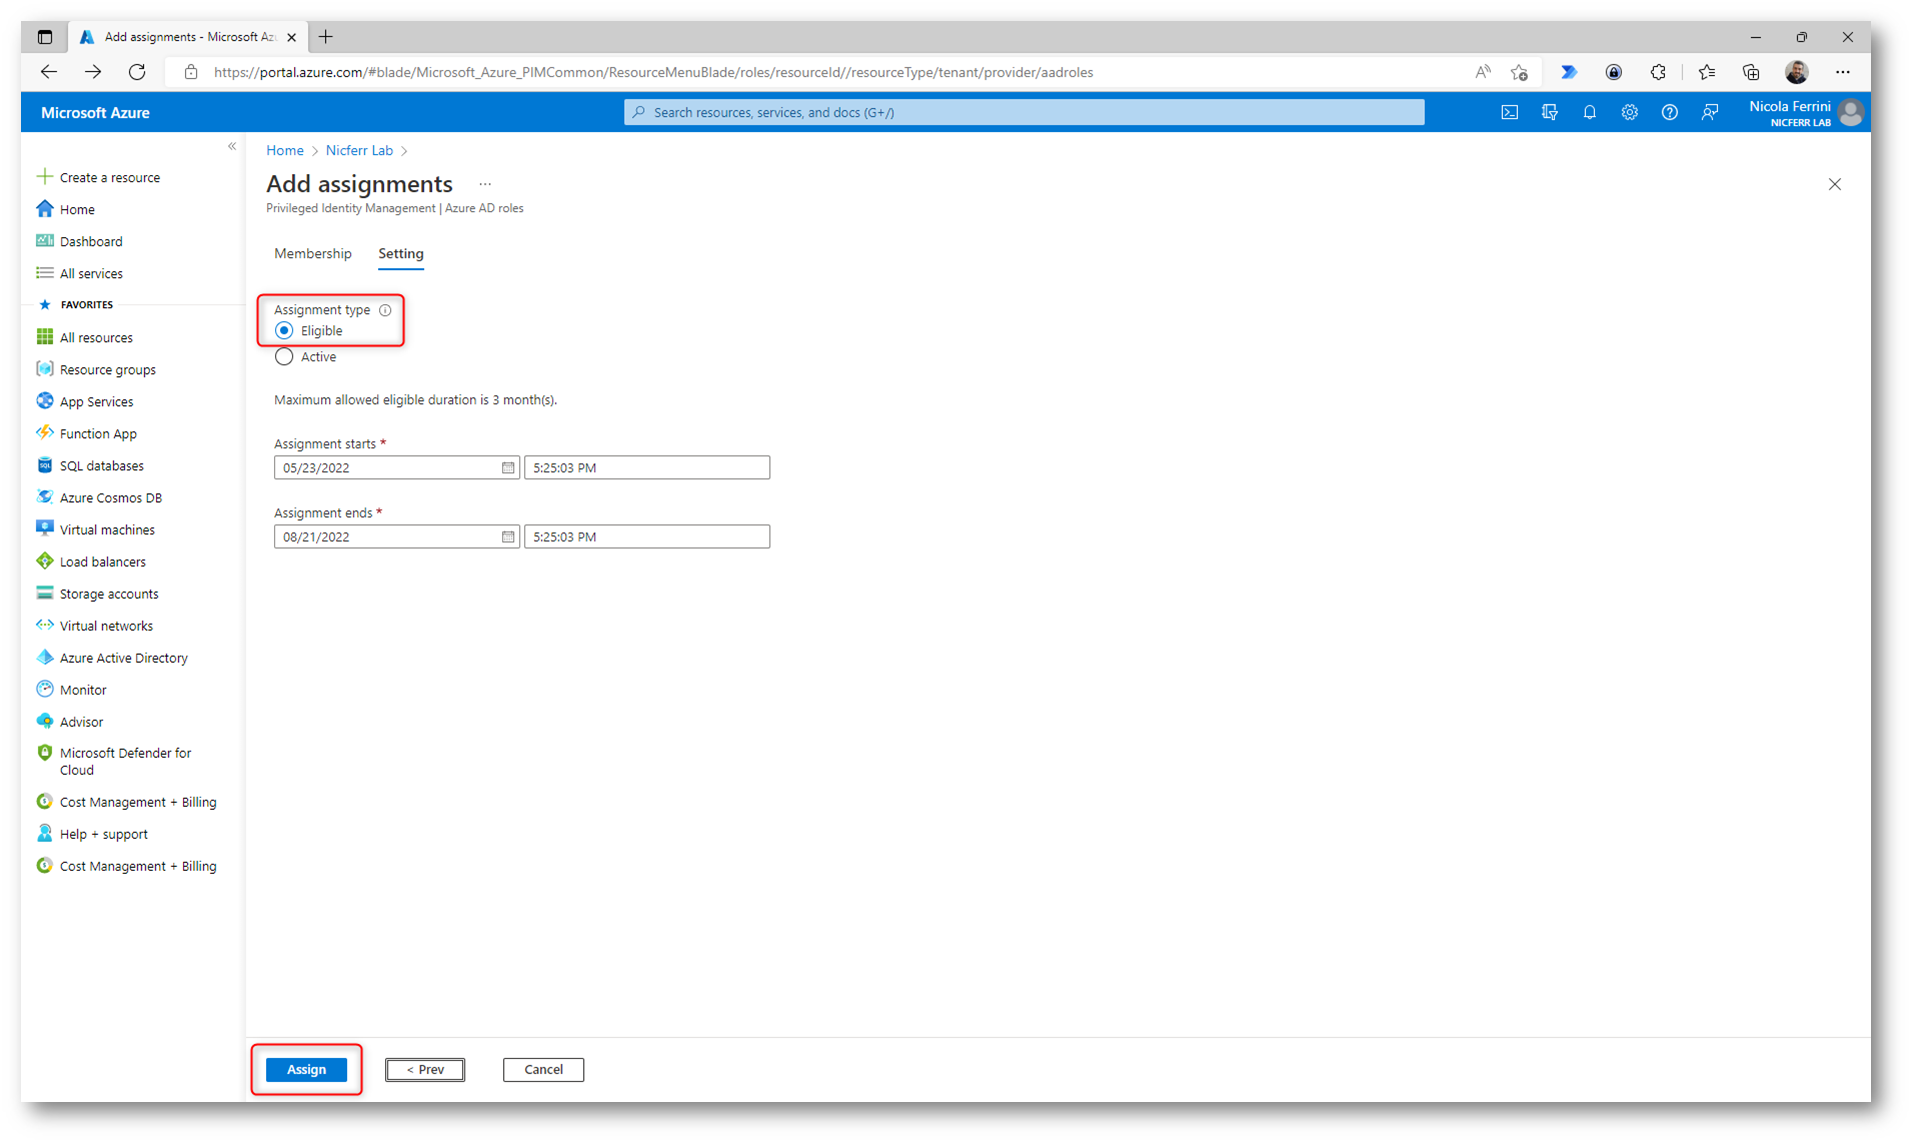Open Storage accounts in the sidebar
The width and height of the screenshot is (1913, 1144).
pyautogui.click(x=109, y=593)
